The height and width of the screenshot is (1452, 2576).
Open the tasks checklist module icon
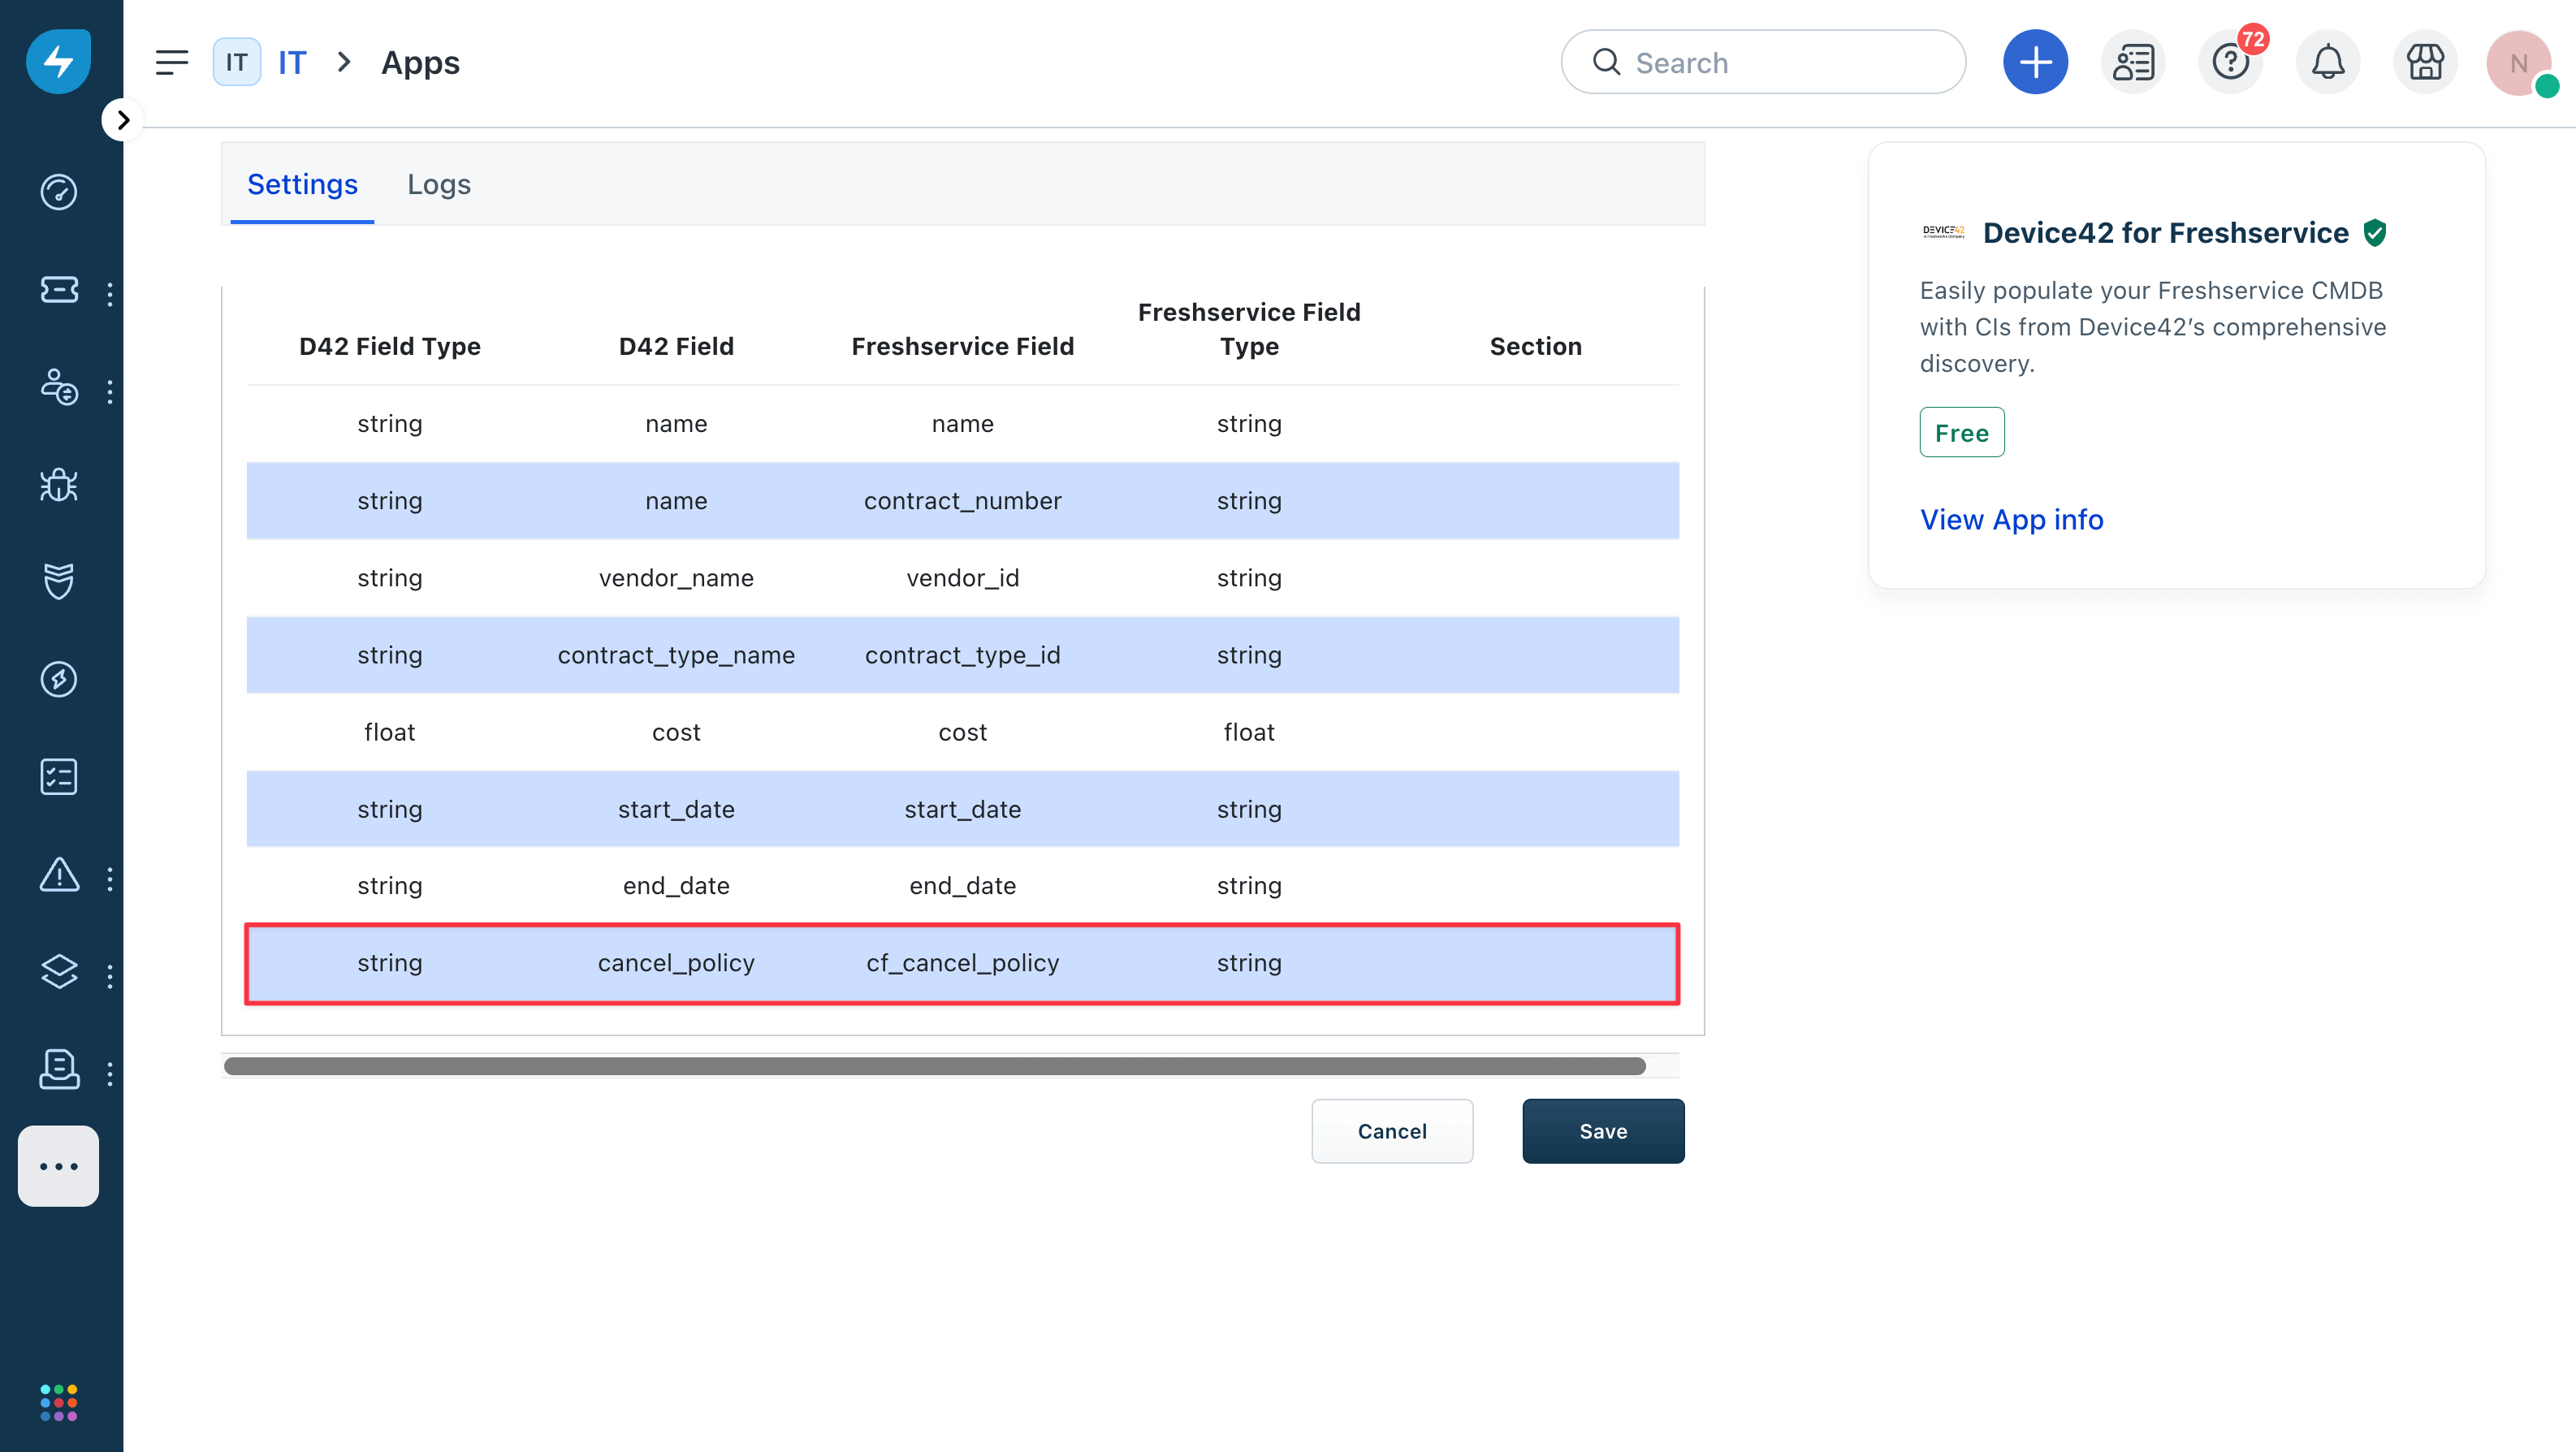tap(58, 776)
